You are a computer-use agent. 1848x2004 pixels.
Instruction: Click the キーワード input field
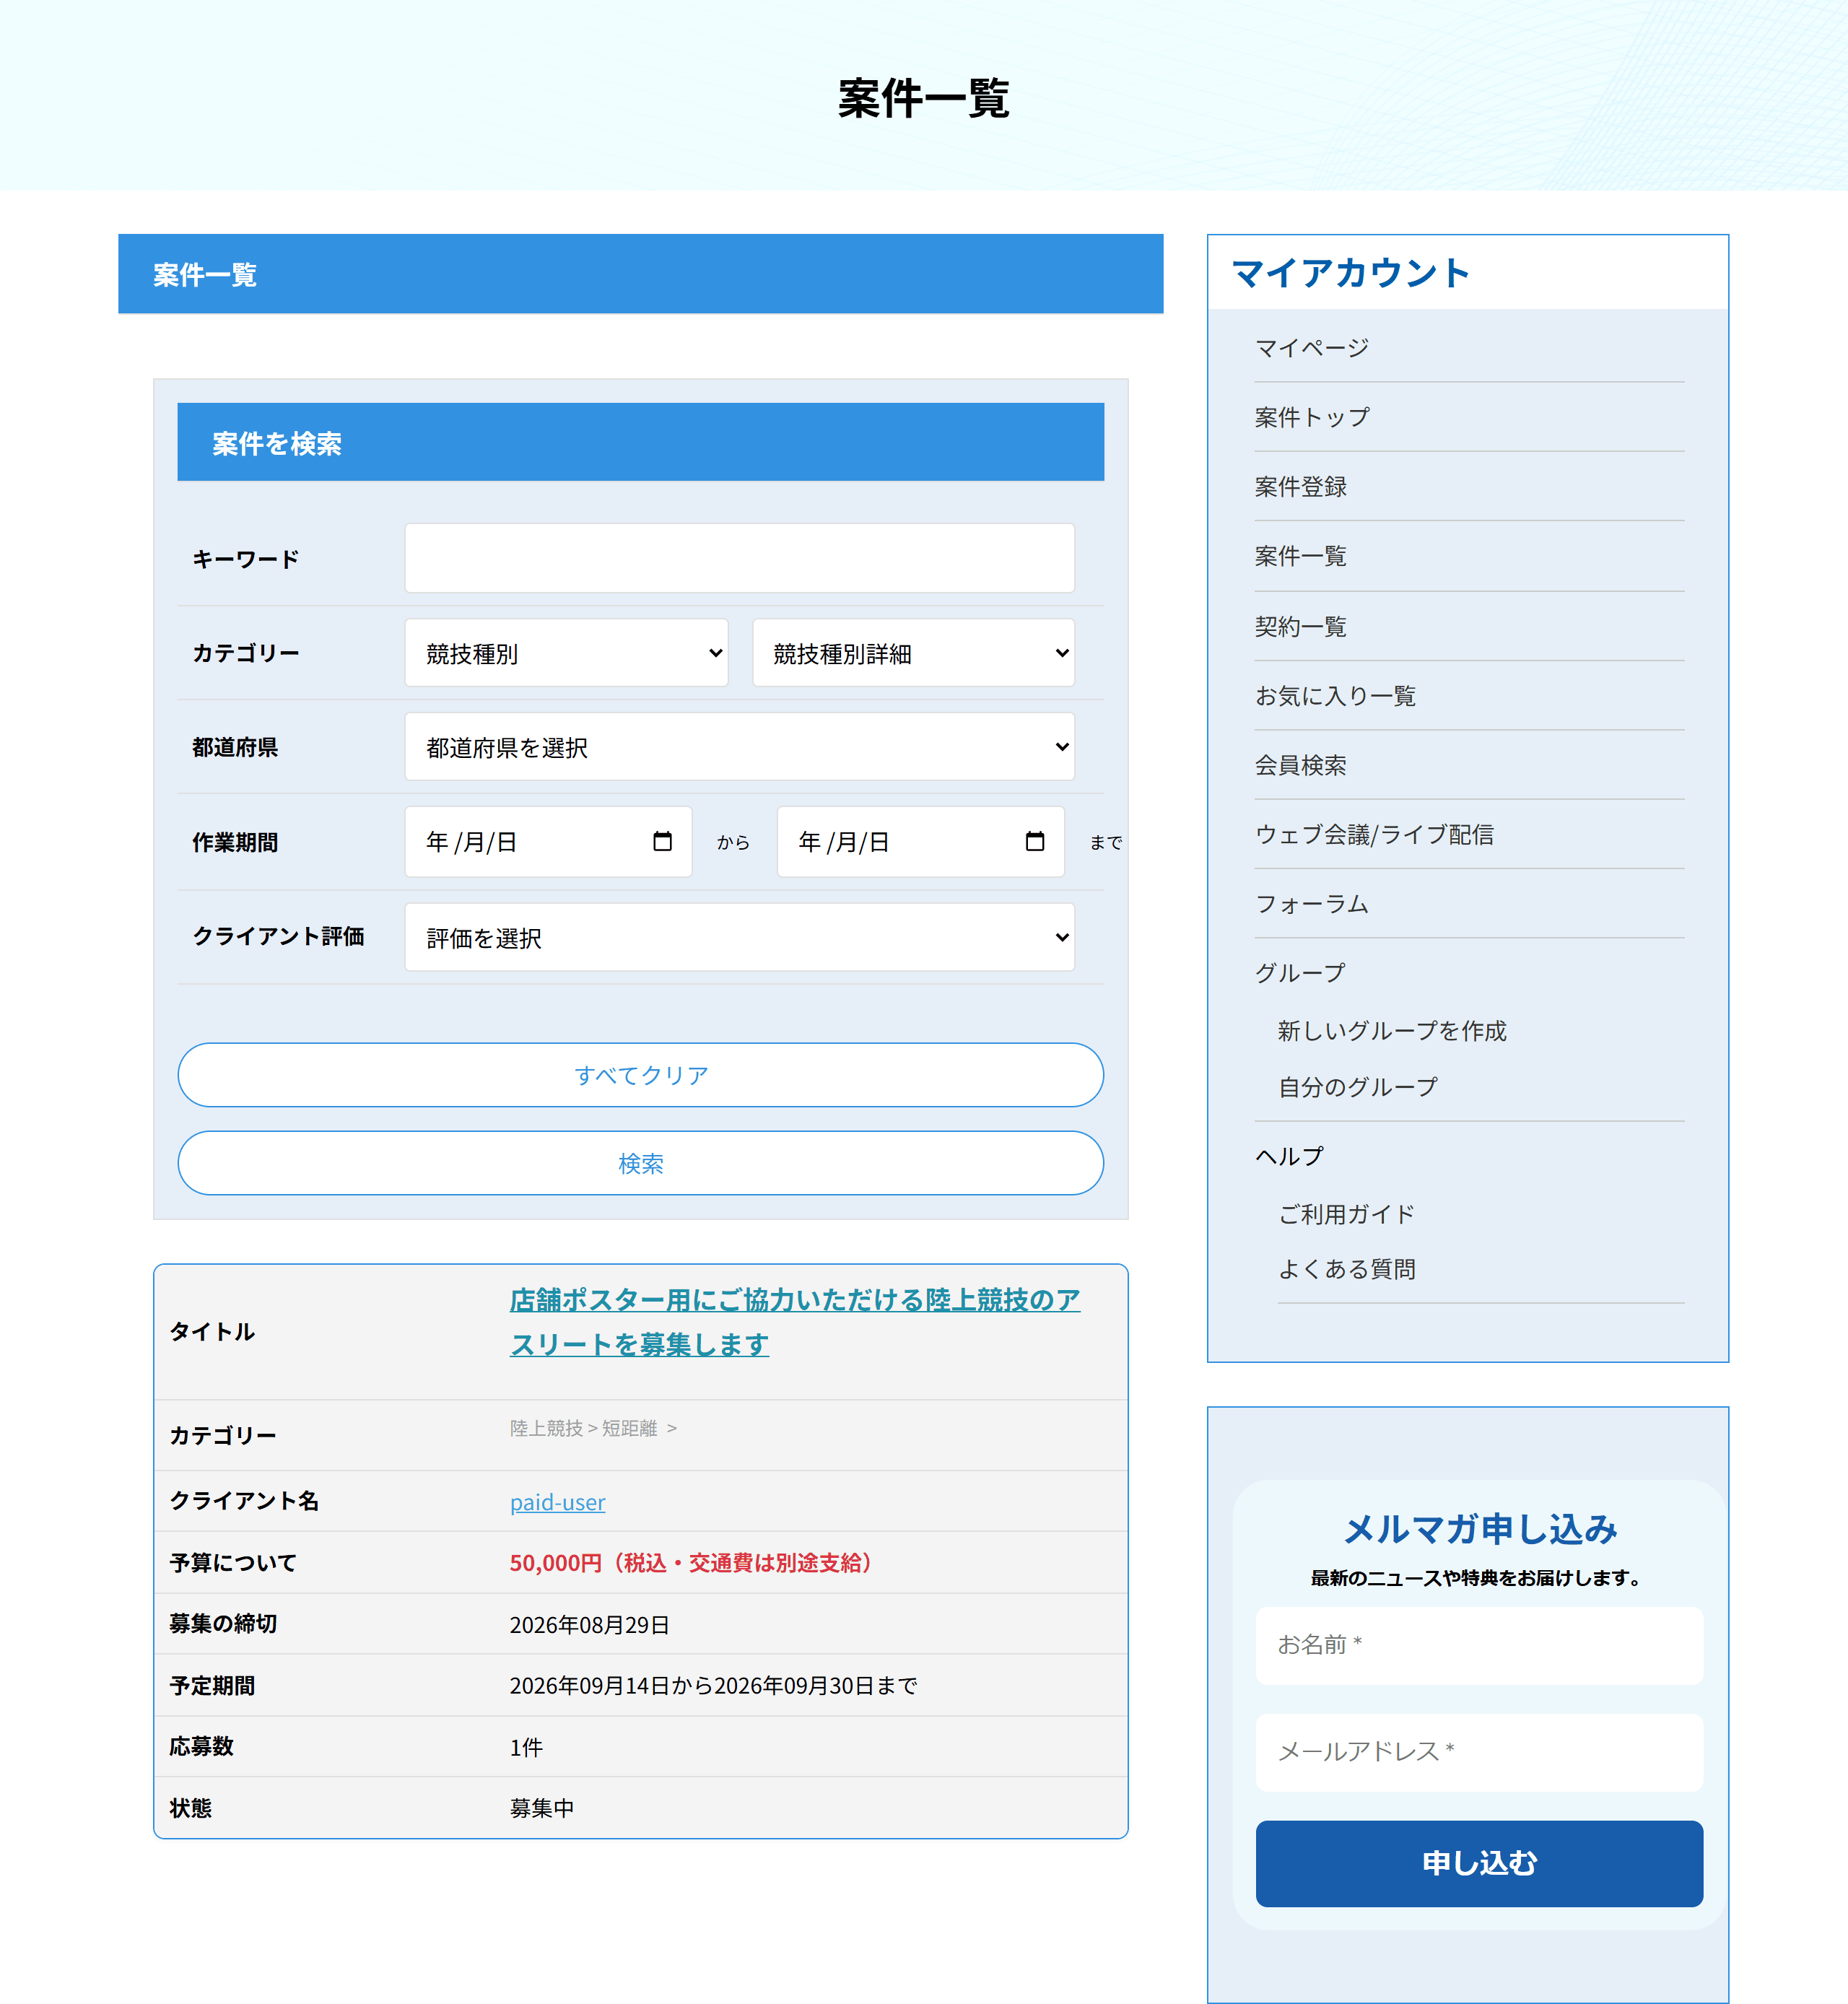tap(739, 558)
